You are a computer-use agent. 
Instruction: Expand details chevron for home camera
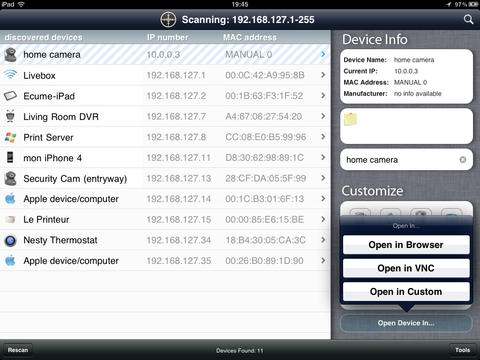pyautogui.click(x=323, y=54)
